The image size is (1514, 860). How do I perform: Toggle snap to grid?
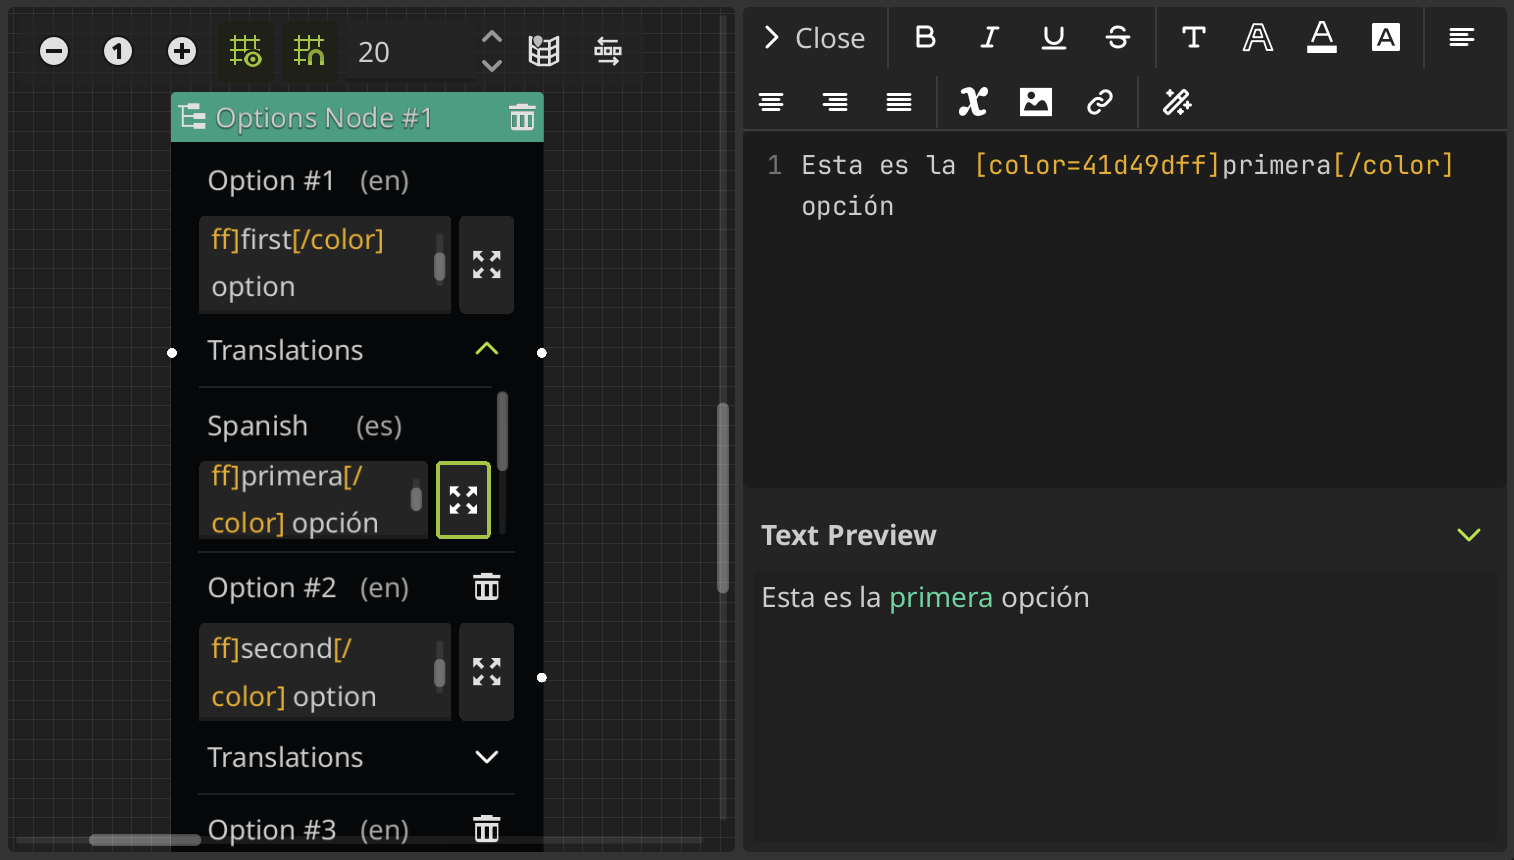(x=245, y=50)
